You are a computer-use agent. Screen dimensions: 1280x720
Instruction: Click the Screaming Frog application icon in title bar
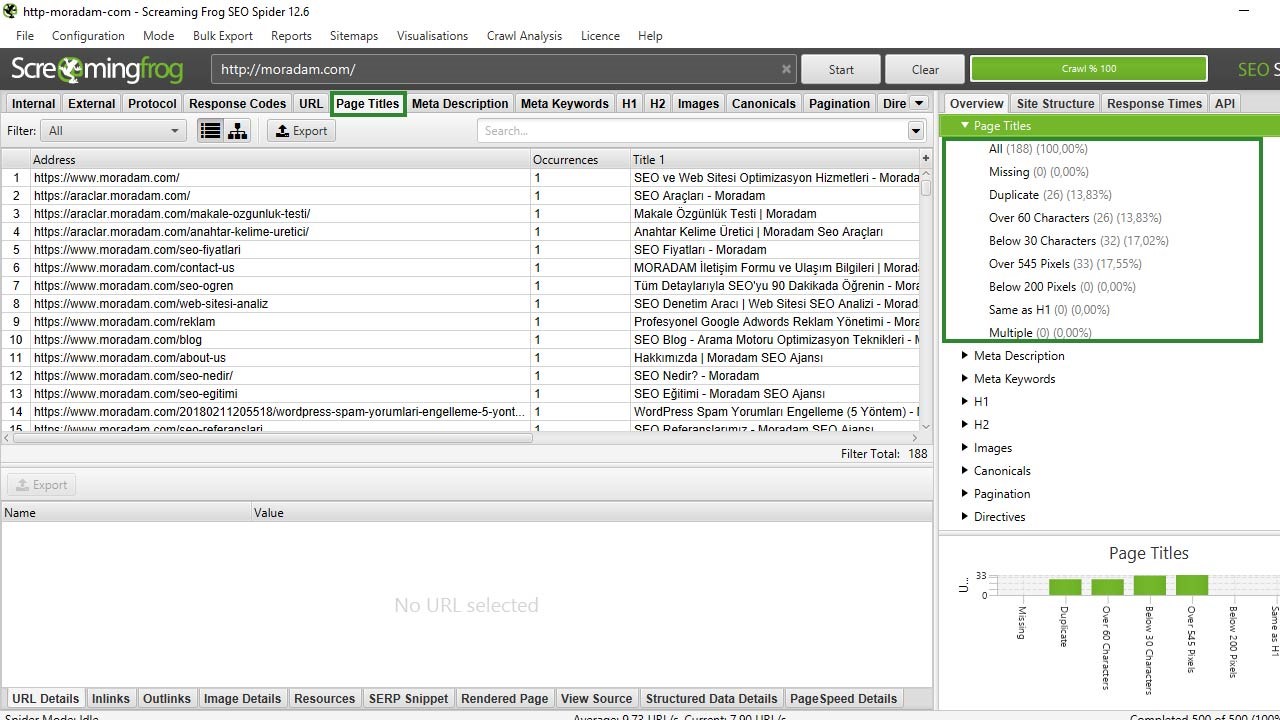tap(10, 12)
